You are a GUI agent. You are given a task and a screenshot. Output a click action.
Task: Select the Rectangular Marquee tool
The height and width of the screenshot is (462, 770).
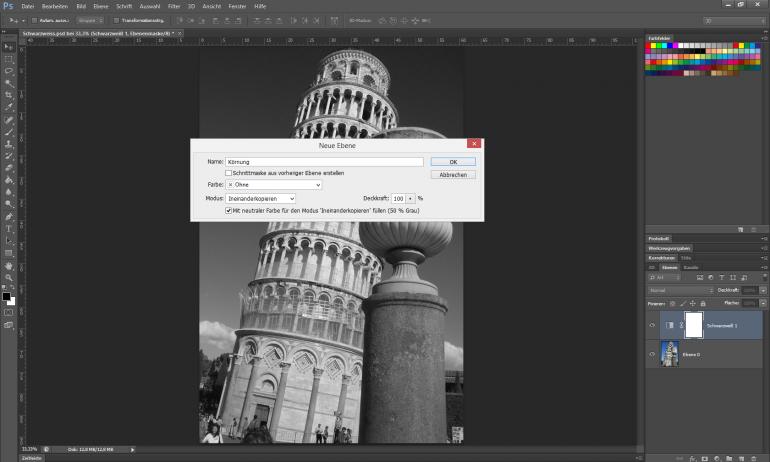click(9, 59)
